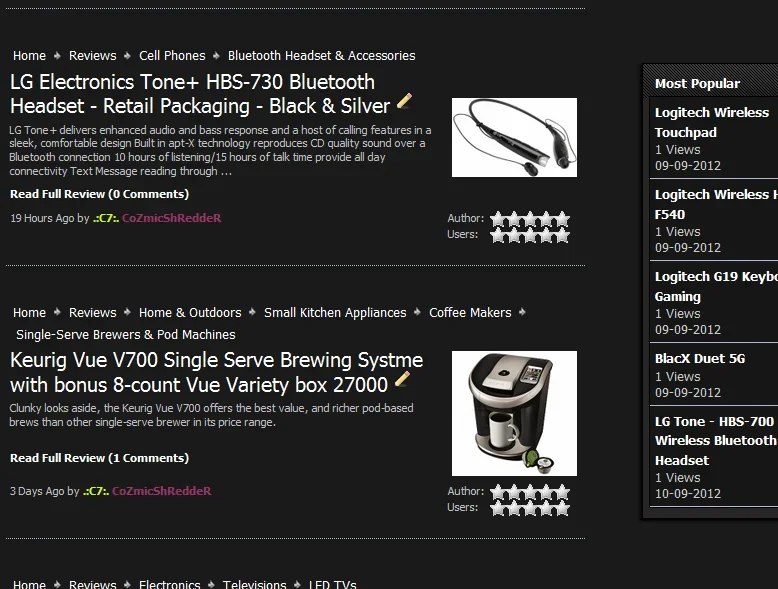Edit the LG Tone+ review with pencil icon
The height and width of the screenshot is (589, 778).
[404, 101]
